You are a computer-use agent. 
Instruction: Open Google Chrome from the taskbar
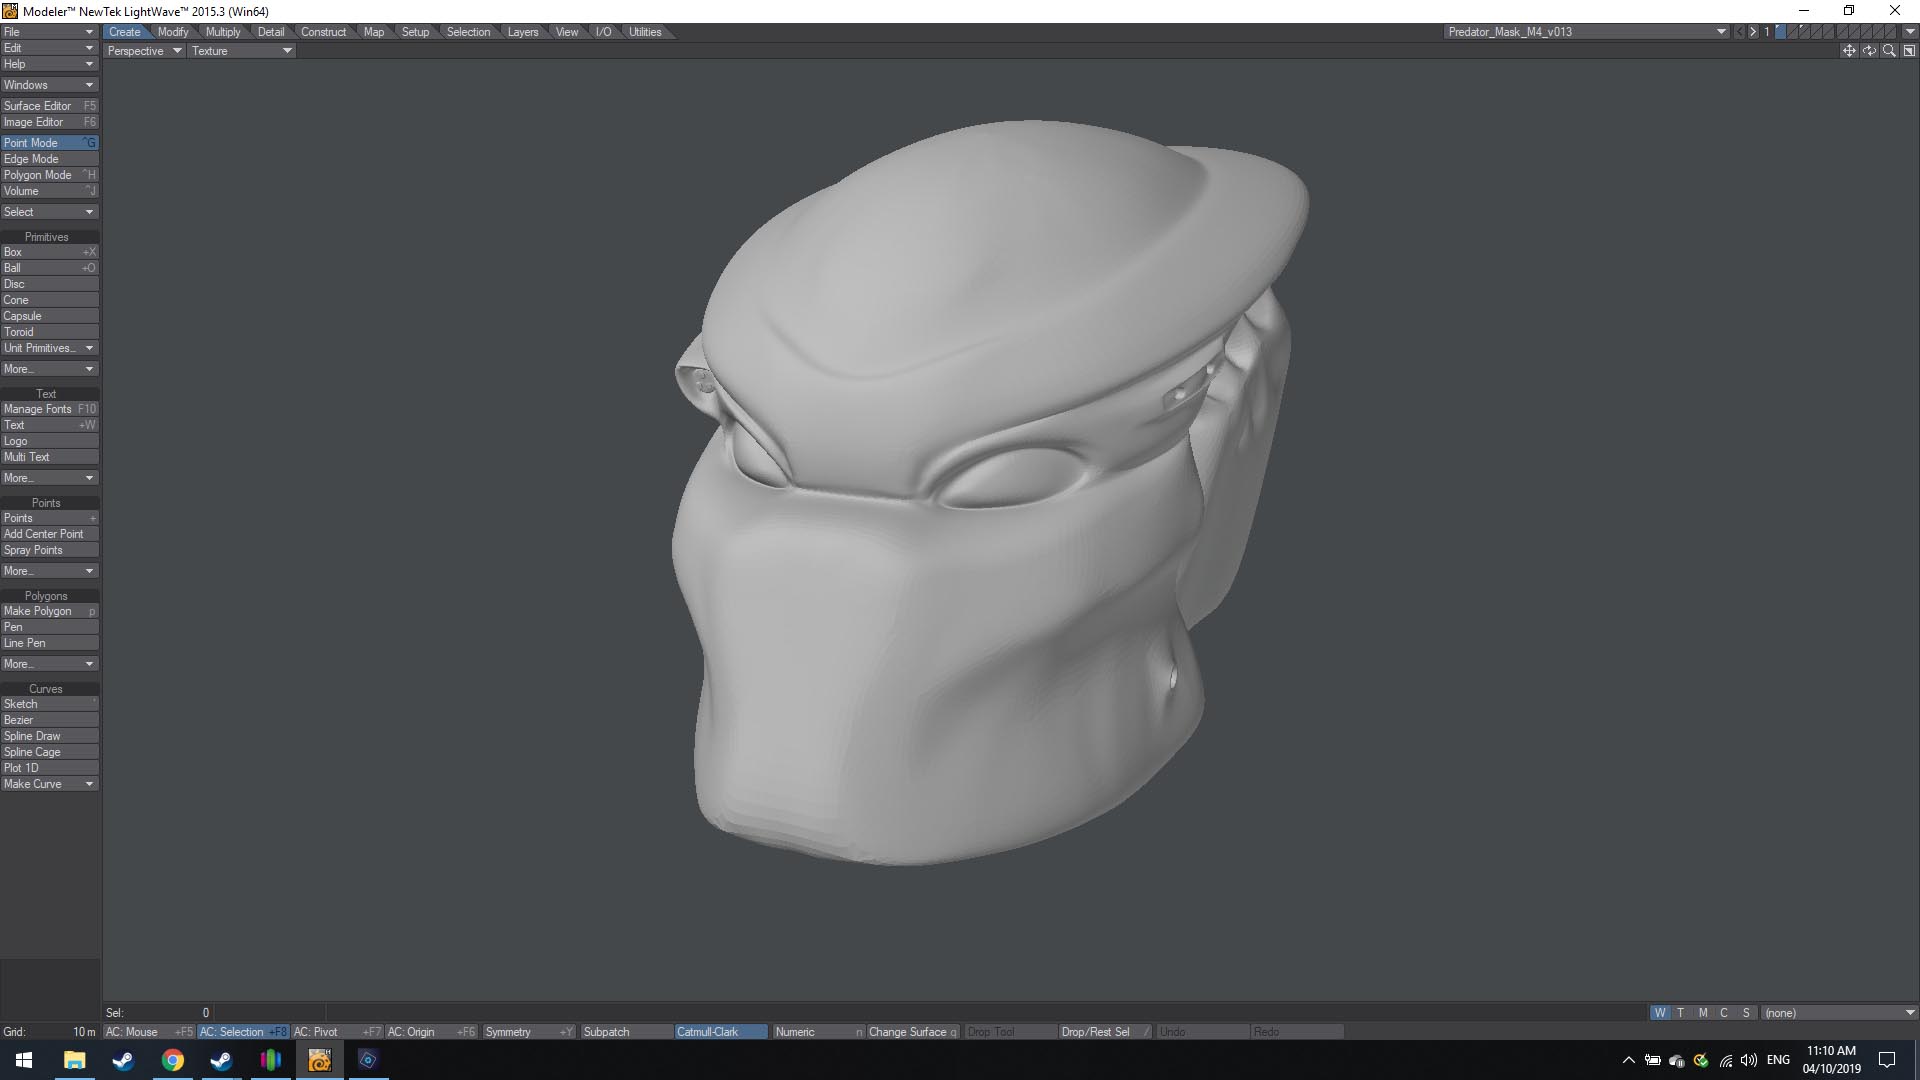pos(172,1060)
